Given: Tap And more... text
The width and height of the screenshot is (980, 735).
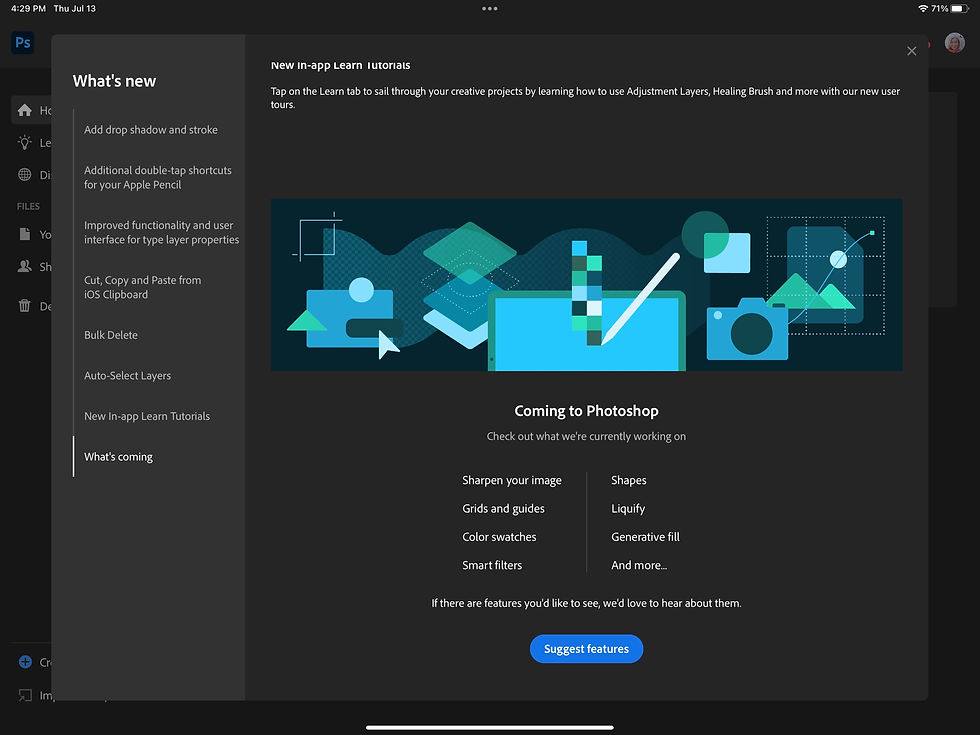Looking at the screenshot, I should click(x=639, y=565).
